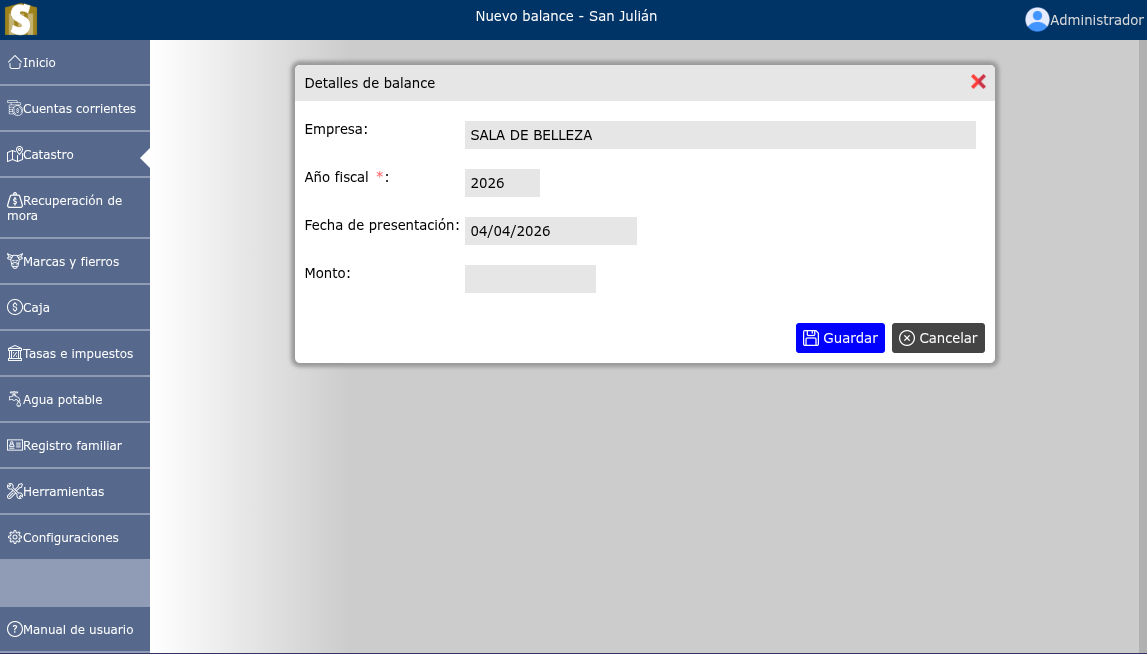
Task: Open Recuperación de mora via its alert icon
Action: point(13,199)
